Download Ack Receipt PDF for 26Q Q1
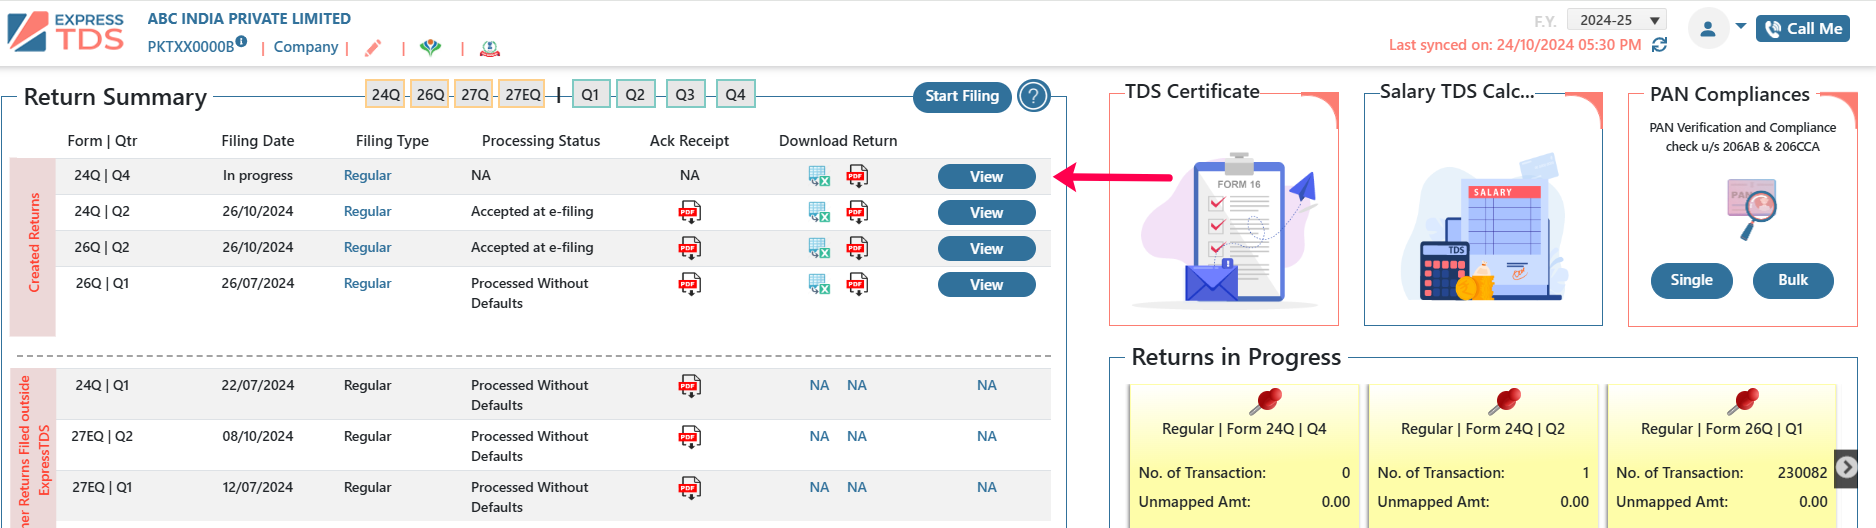Image resolution: width=1876 pixels, height=528 pixels. pyautogui.click(x=690, y=284)
